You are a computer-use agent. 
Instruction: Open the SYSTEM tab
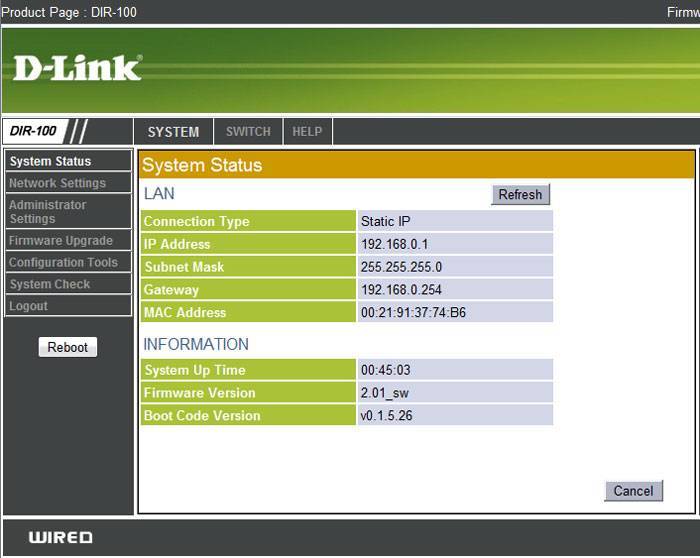point(173,132)
